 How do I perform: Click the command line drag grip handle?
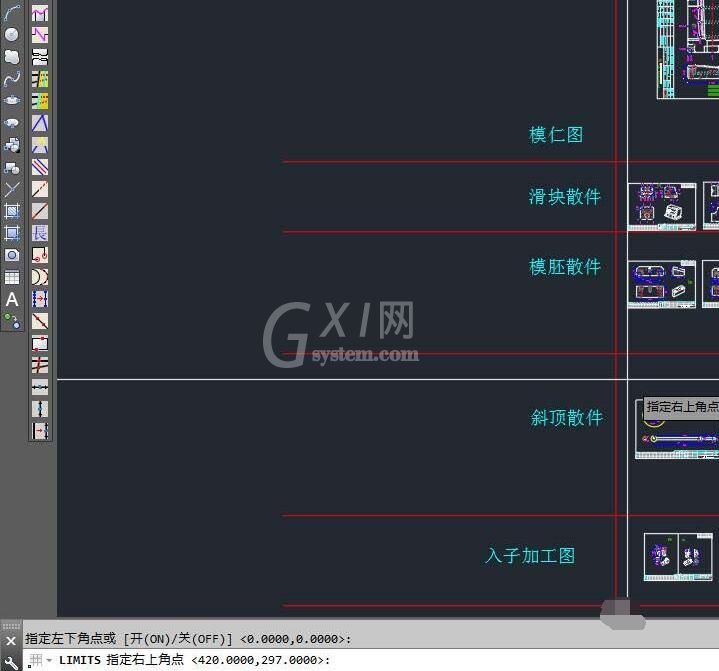[11, 626]
